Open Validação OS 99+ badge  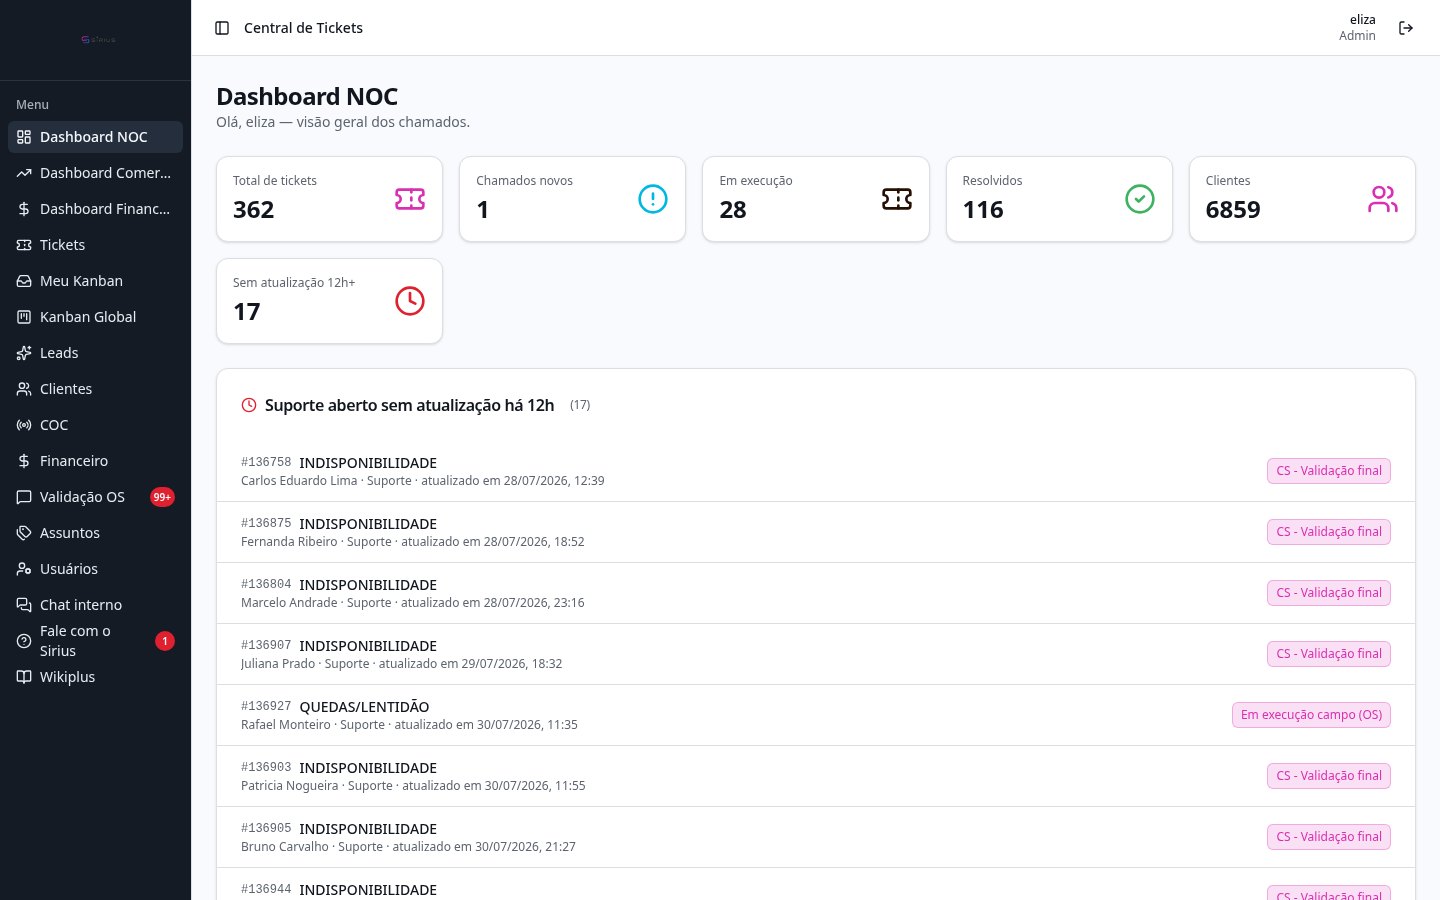[162, 497]
